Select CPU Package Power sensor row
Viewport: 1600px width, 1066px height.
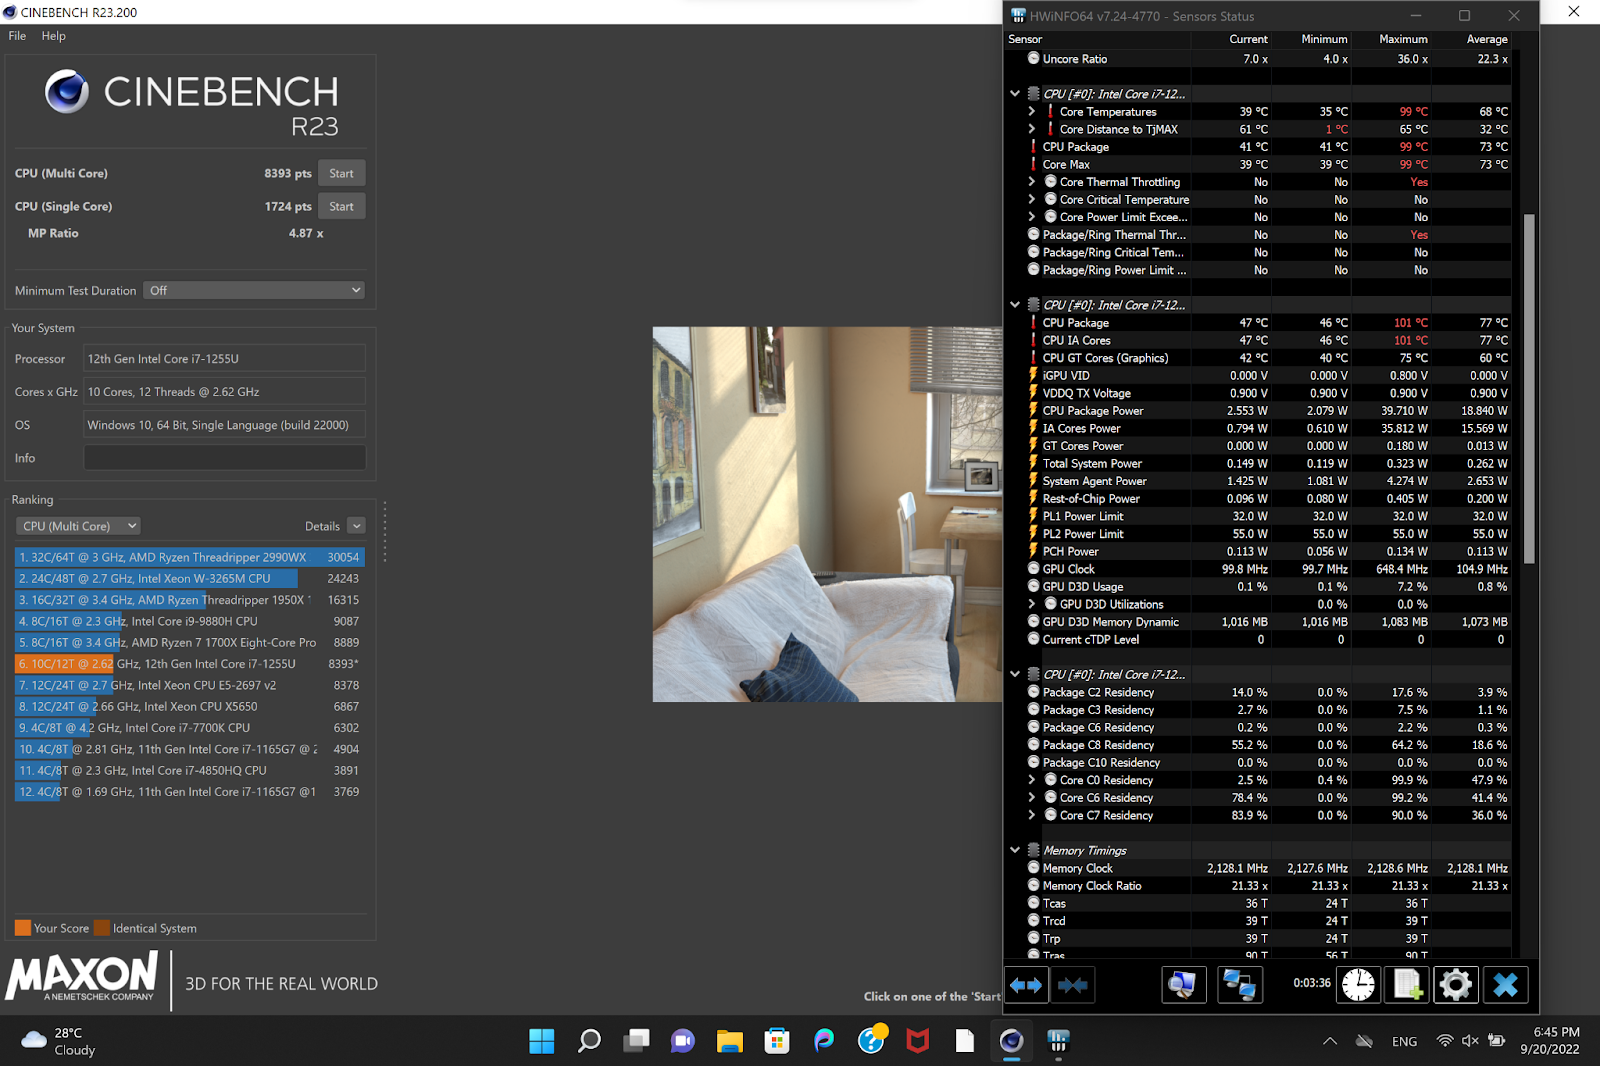(x=1267, y=411)
